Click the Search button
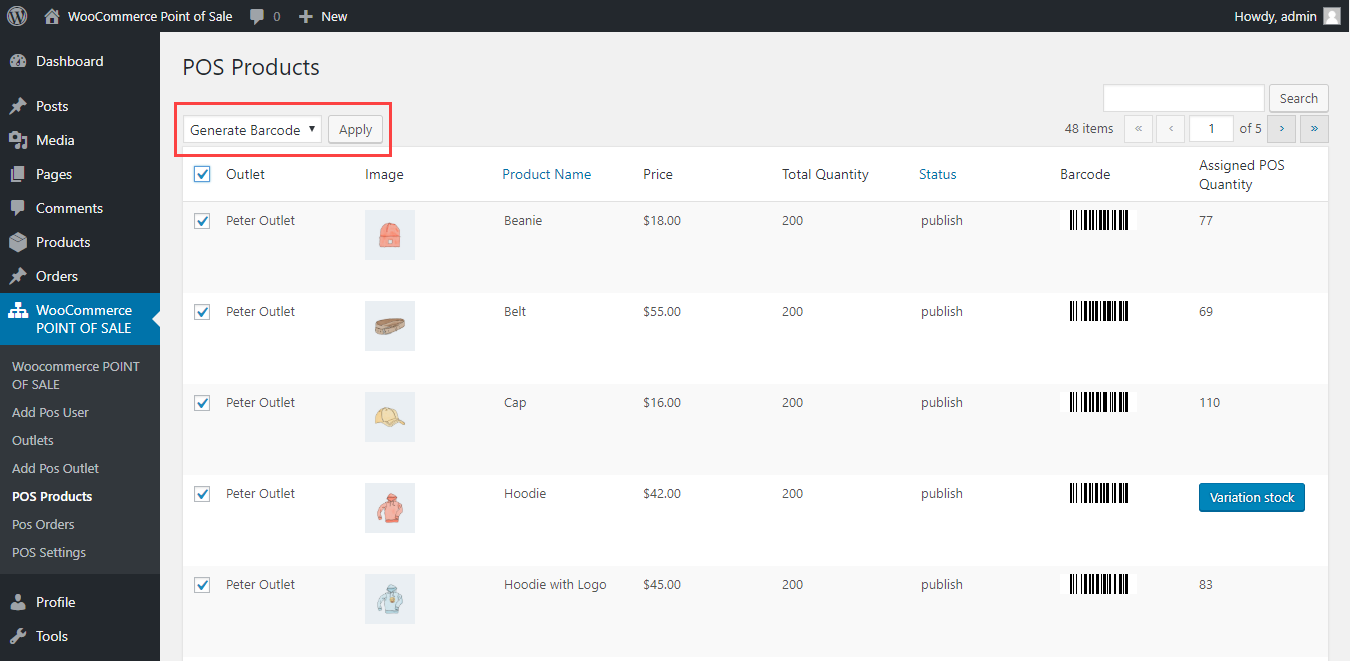Screen dimensions: 1350x661 [1299, 98]
